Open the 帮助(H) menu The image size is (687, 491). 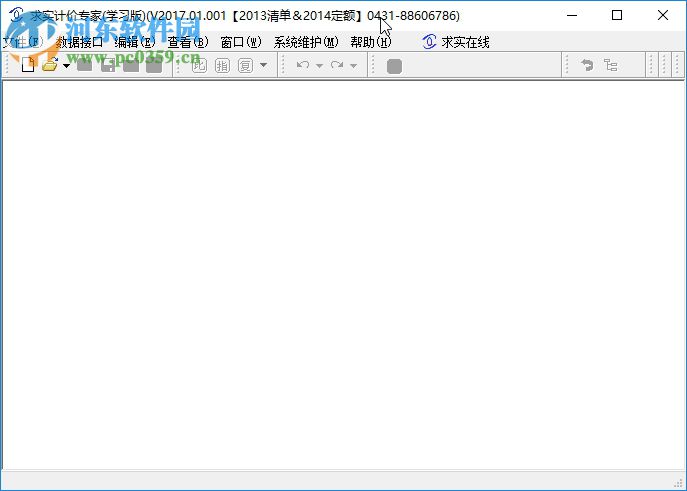tap(371, 42)
